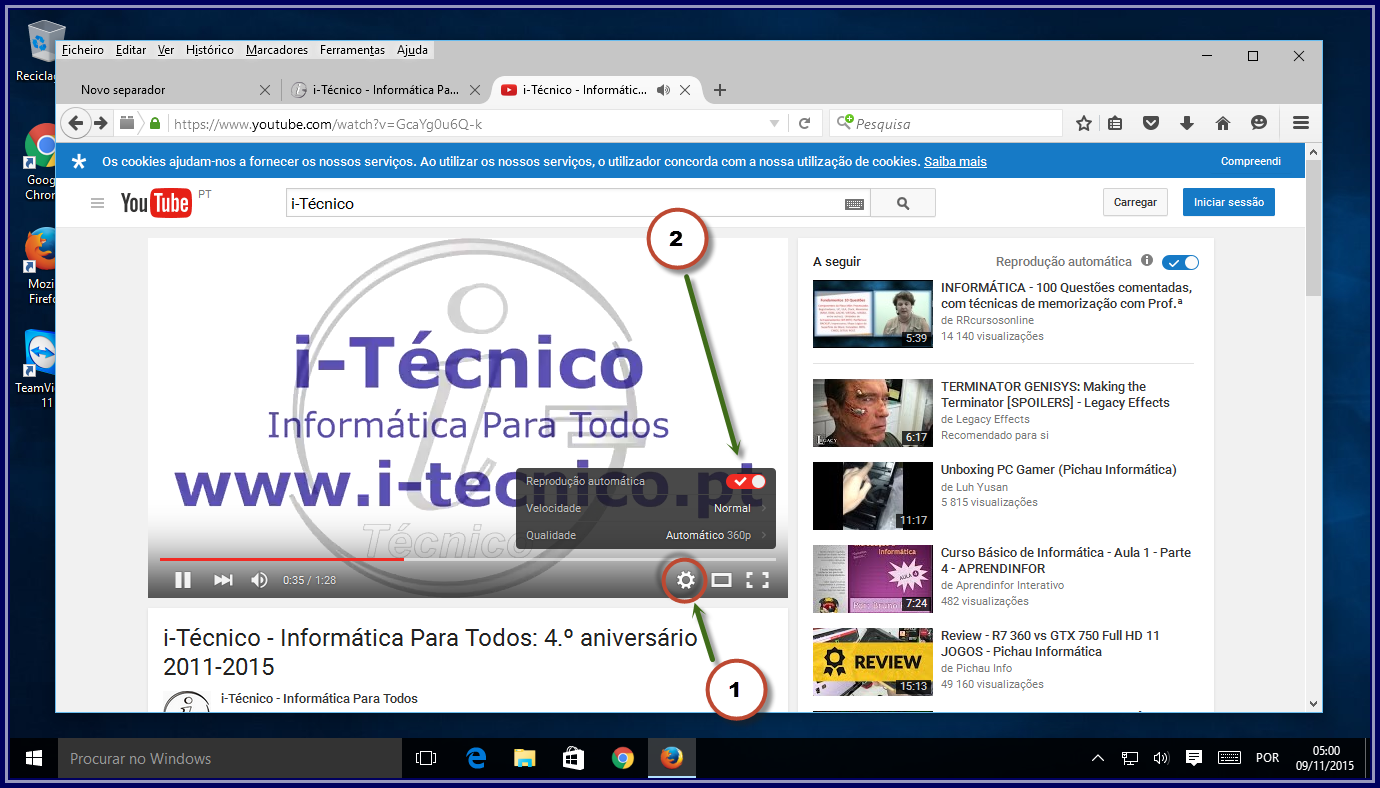Open the Firefox downloads panel
The width and height of the screenshot is (1380, 788).
[x=1187, y=123]
